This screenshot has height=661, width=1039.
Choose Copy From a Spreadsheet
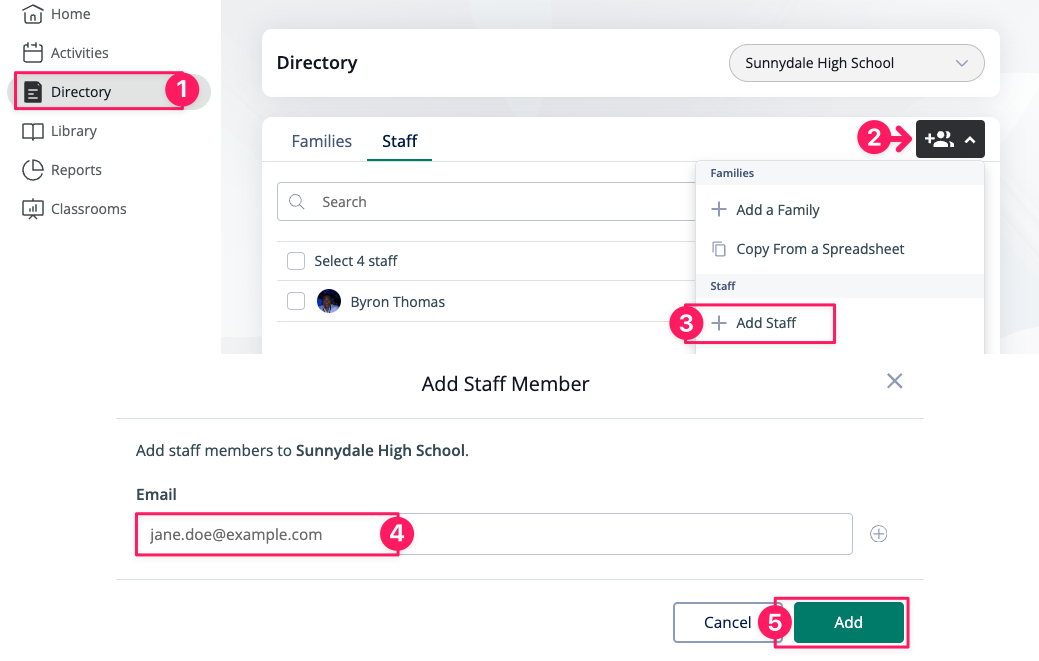822,248
